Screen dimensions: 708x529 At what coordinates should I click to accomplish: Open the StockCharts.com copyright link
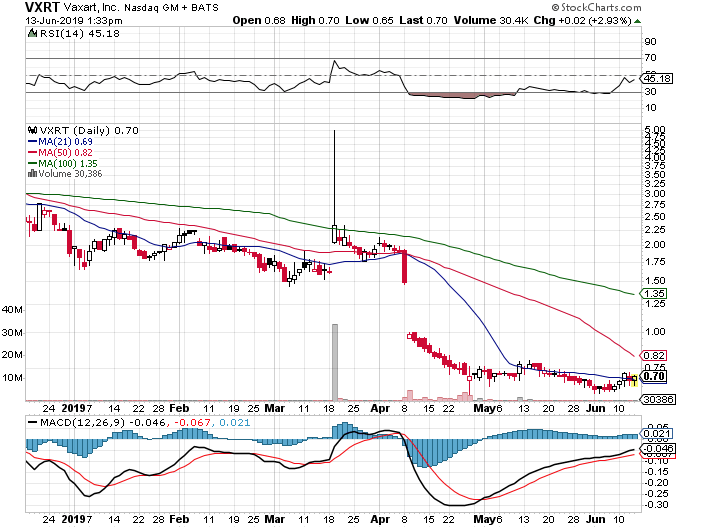tap(596, 8)
